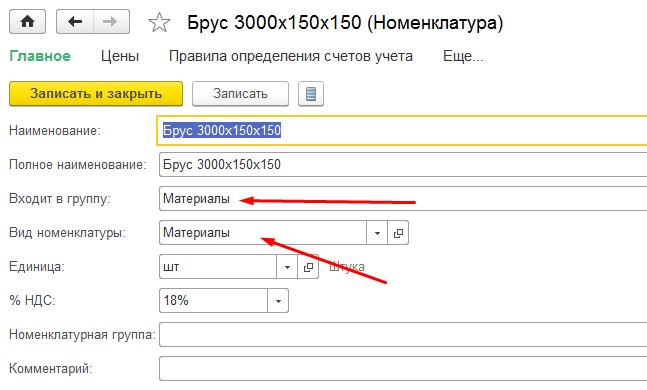Switch to the Цены tab
647x390 pixels.
[x=120, y=56]
